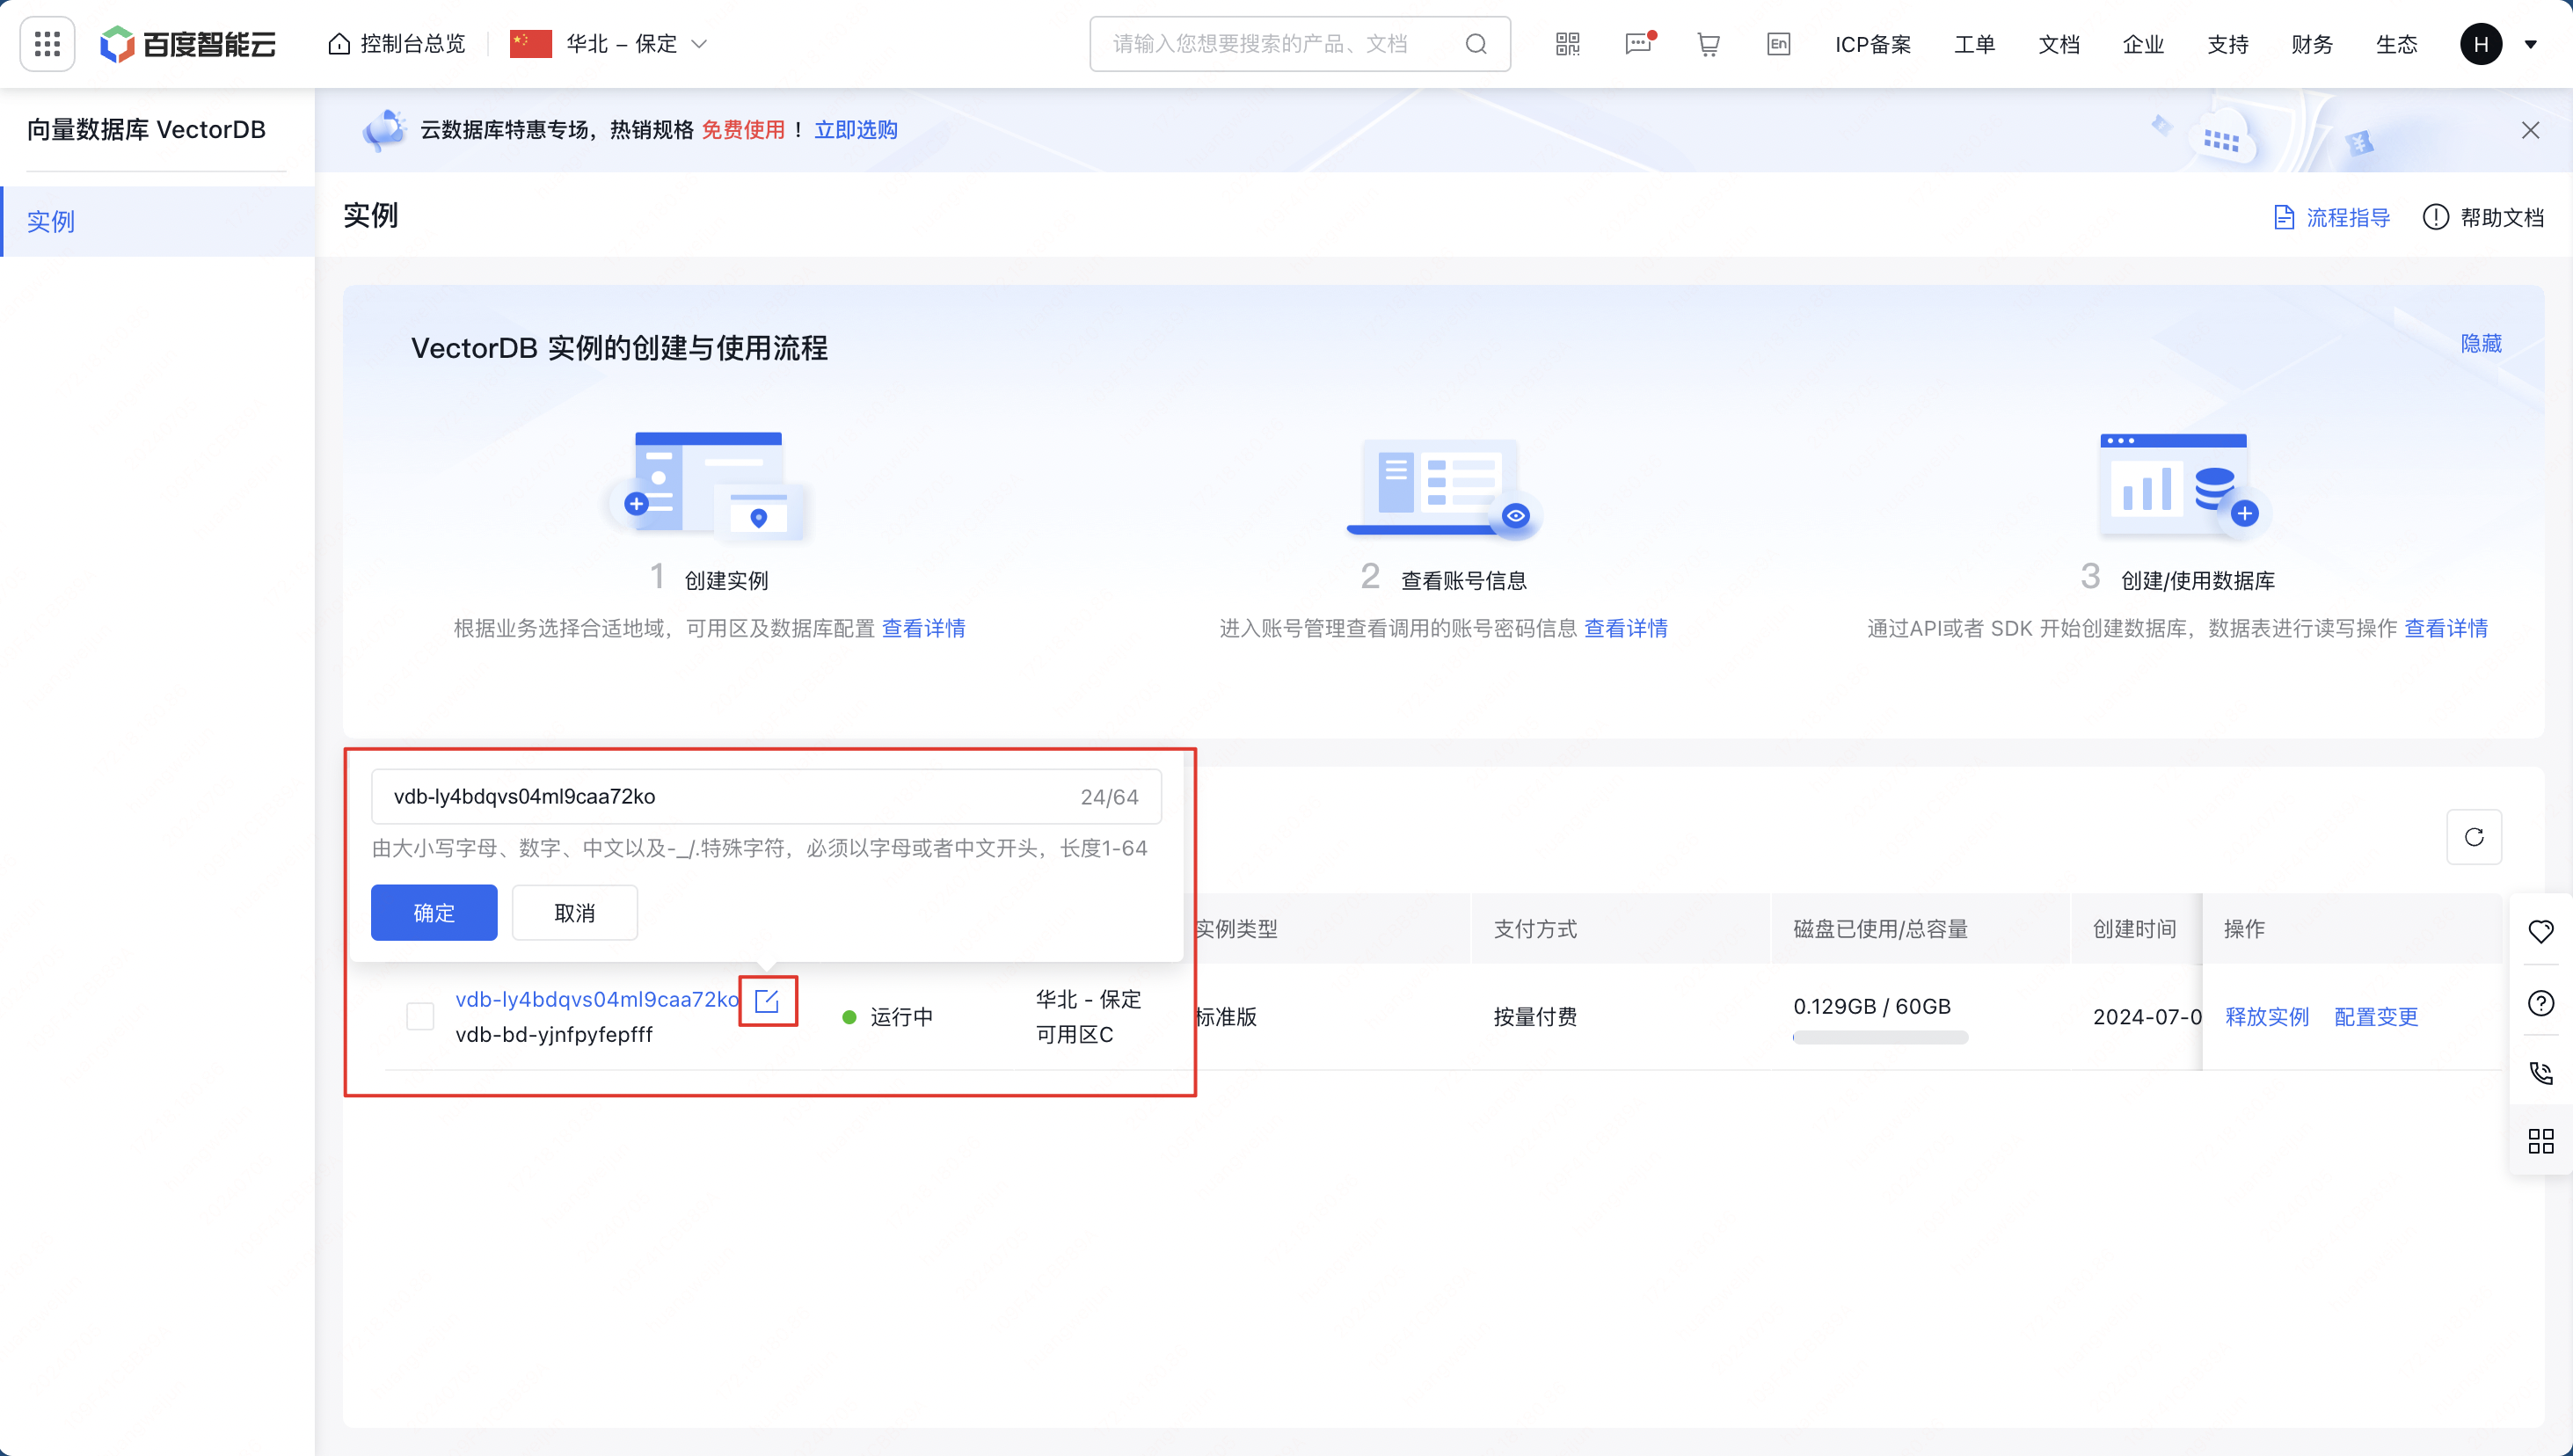
Task: Click the 按量付费 payment cell
Action: (x=1535, y=1016)
